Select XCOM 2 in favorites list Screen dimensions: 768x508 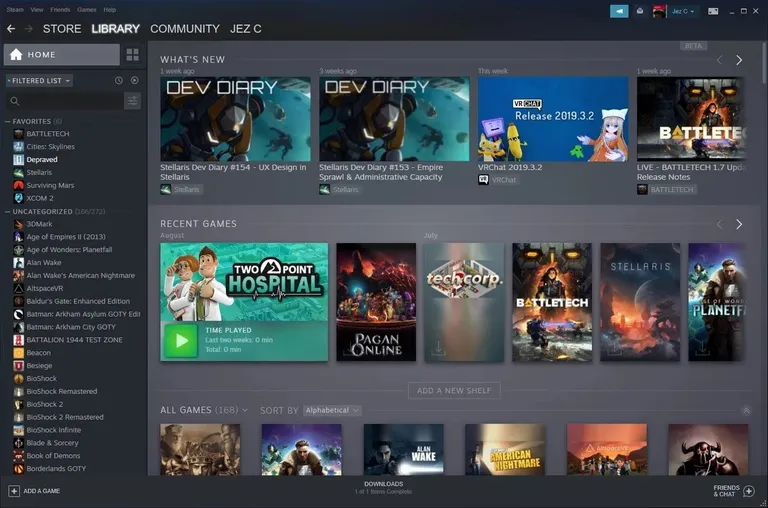point(40,198)
